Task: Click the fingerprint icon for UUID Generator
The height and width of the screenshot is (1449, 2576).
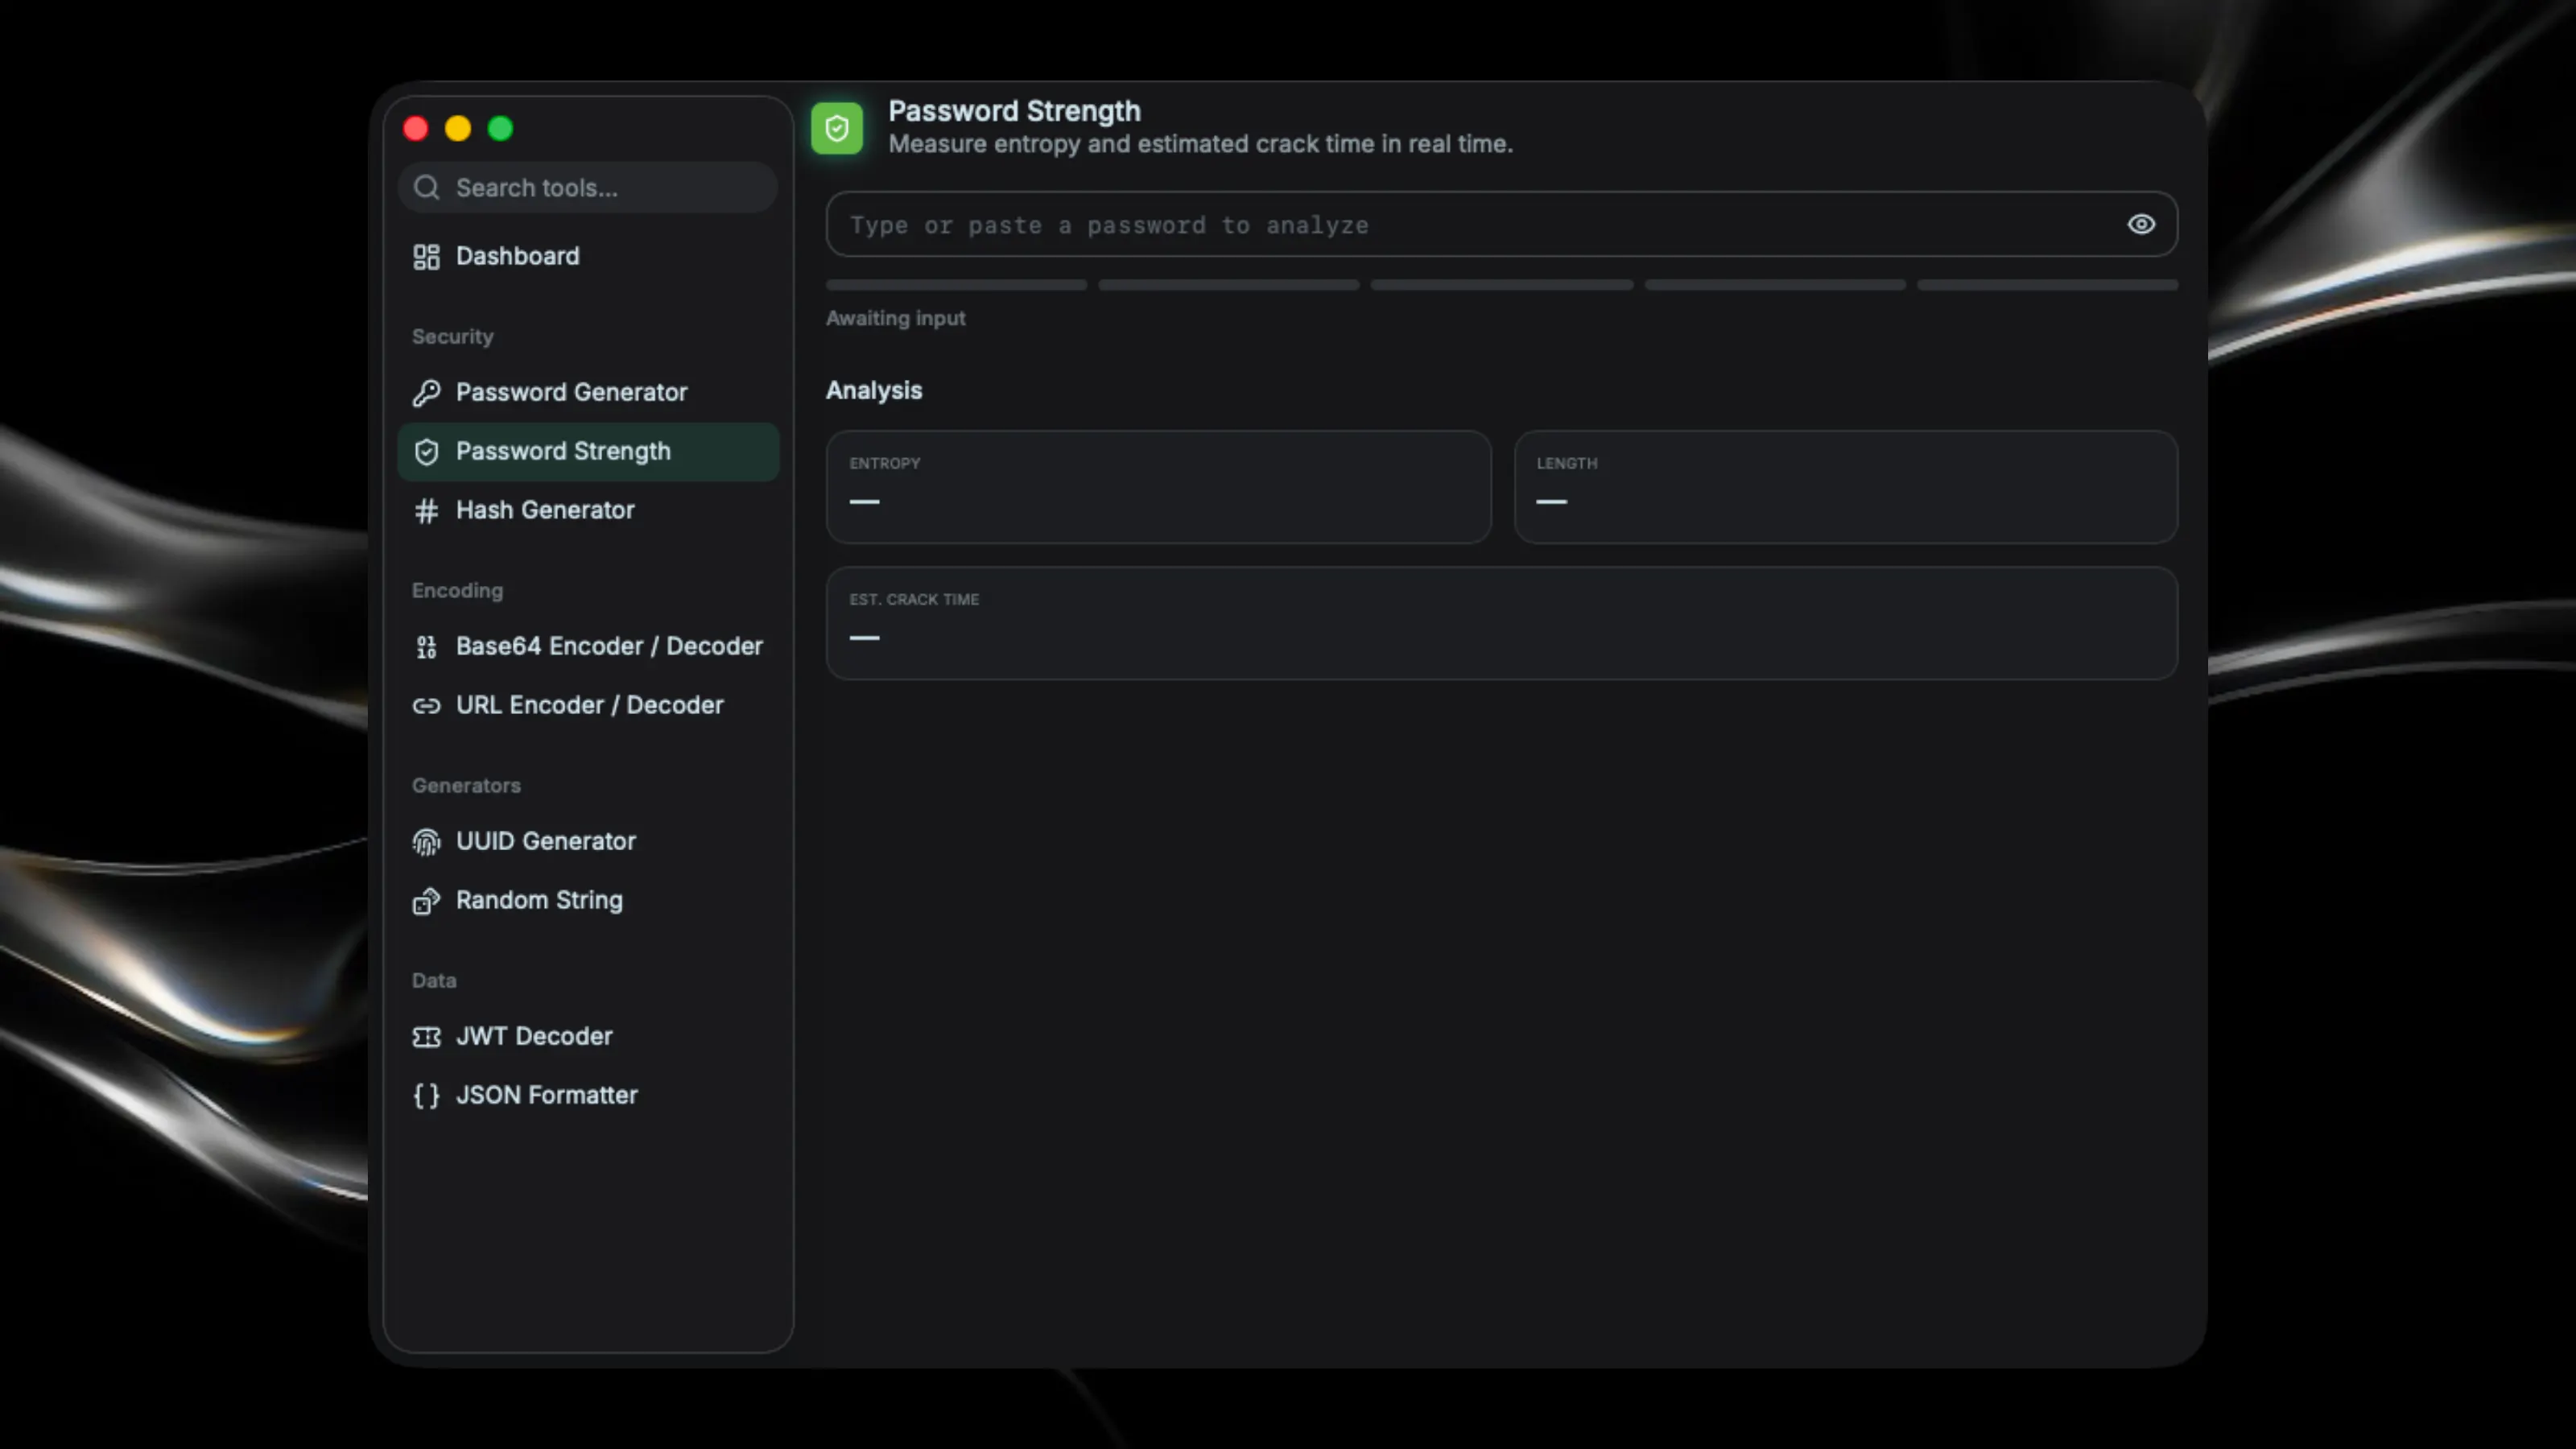Action: coord(426,842)
